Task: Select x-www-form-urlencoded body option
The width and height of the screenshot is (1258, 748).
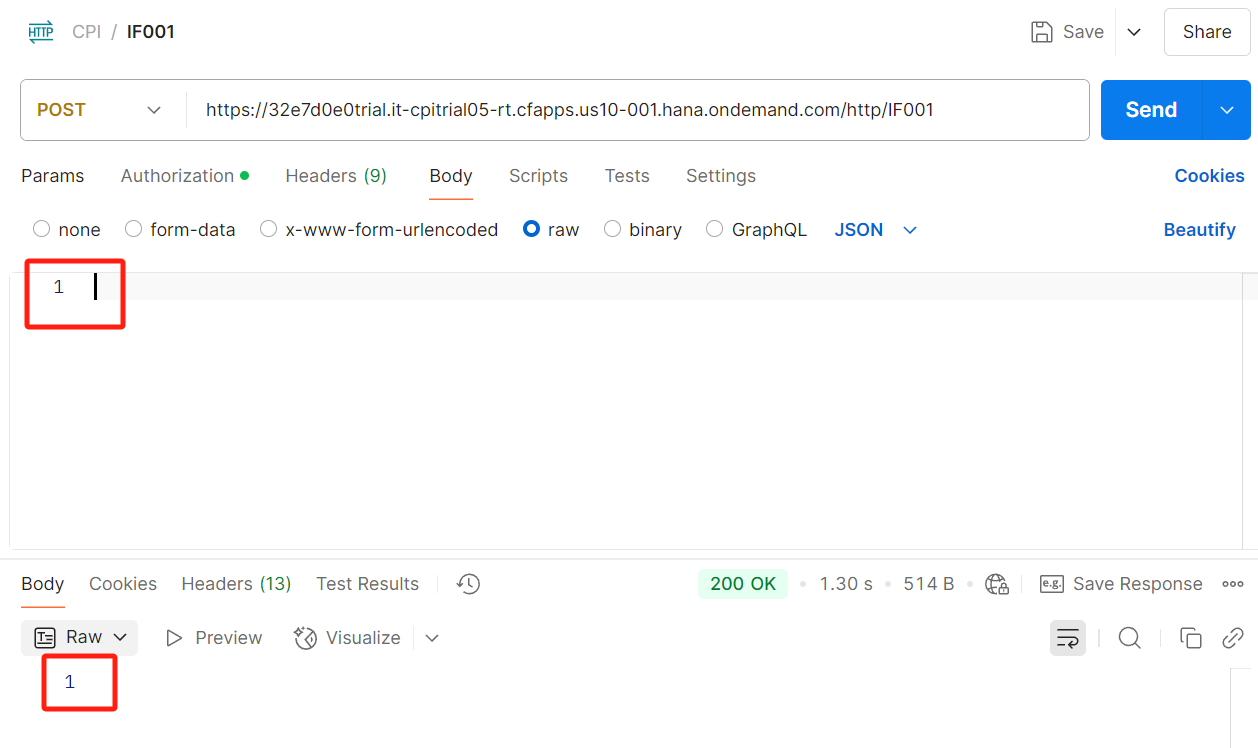Action: click(x=268, y=229)
